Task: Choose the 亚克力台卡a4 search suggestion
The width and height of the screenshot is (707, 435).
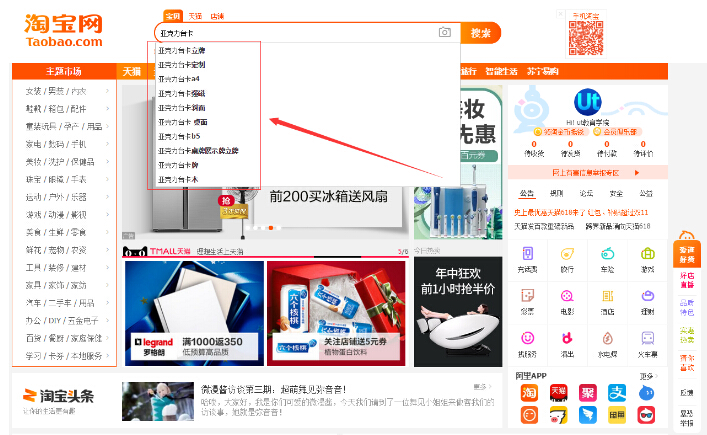Action: 179,78
